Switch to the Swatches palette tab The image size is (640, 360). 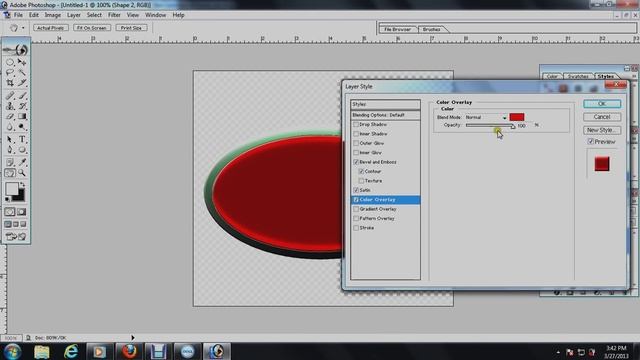(x=578, y=76)
